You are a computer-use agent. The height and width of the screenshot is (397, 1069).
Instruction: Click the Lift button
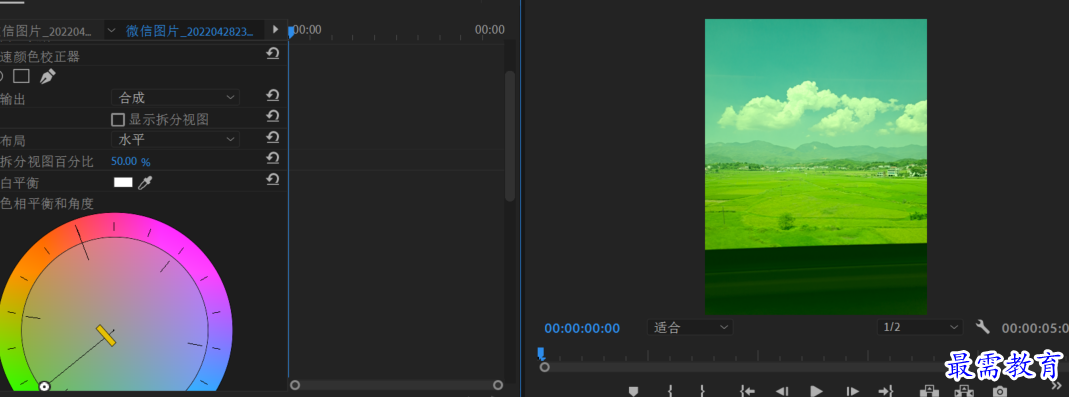coord(928,391)
